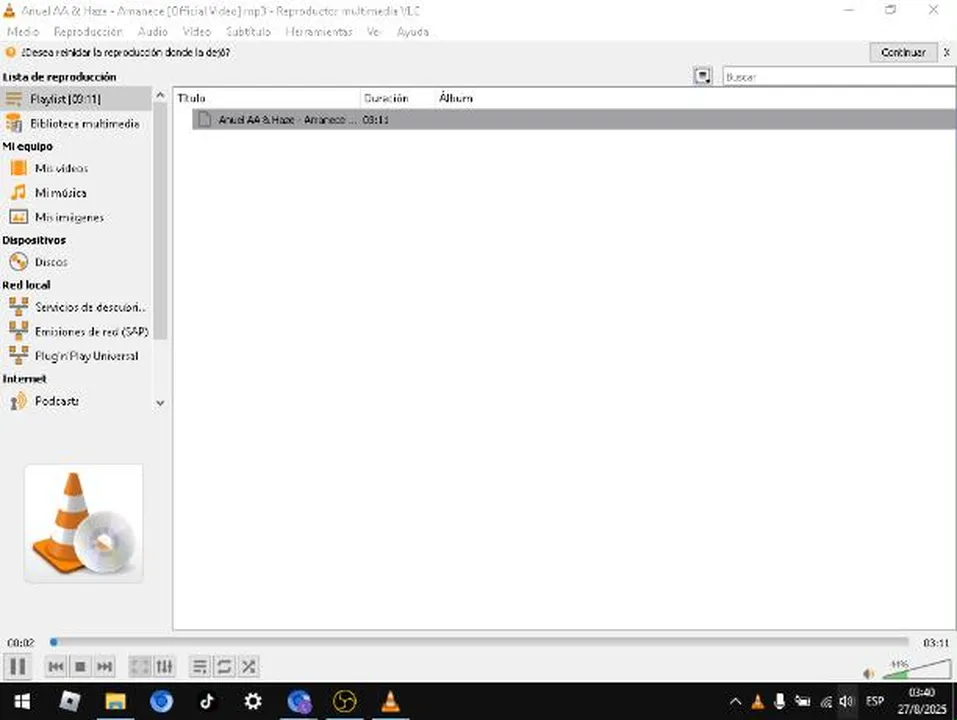957x720 pixels.
Task: Open network icon in system tray
Action: tap(826, 702)
